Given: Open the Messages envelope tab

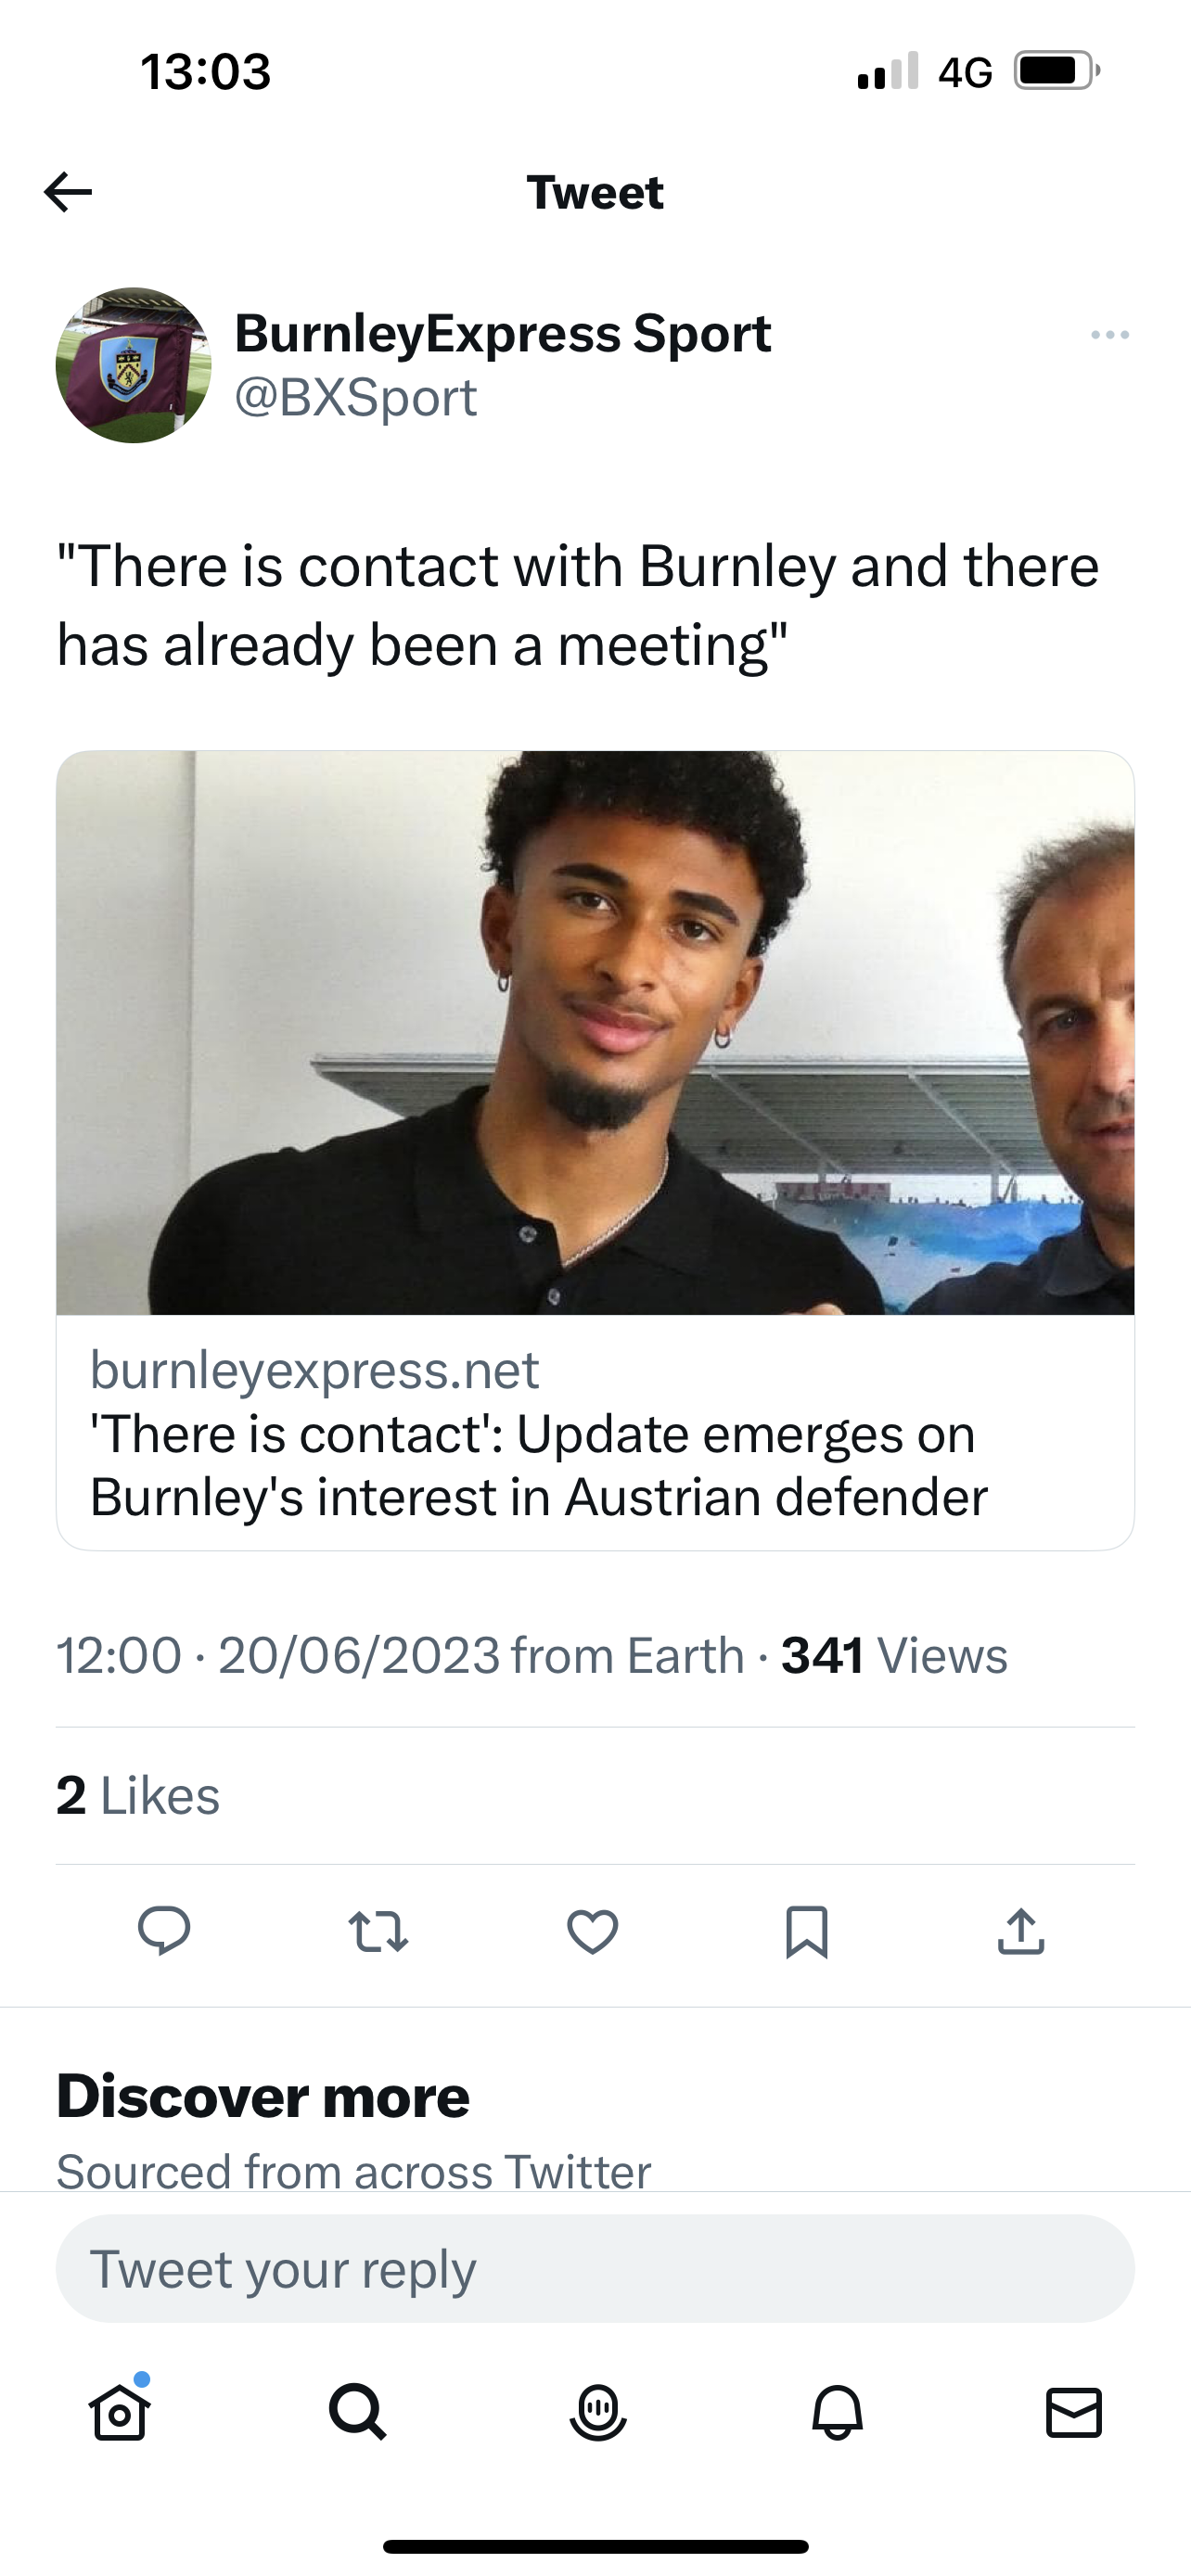Looking at the screenshot, I should 1074,2412.
